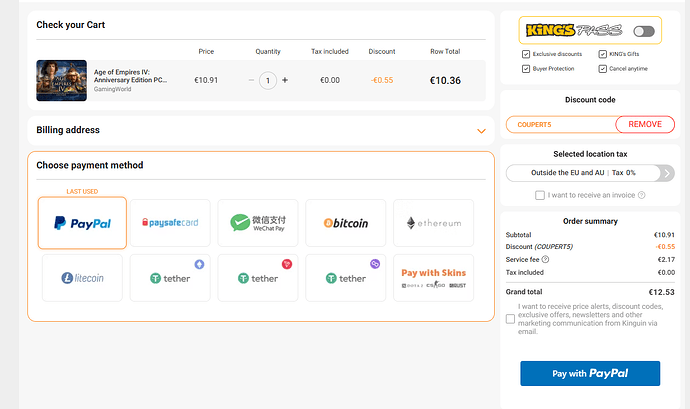Tick the marketing communication consent checkbox

(x=511, y=319)
